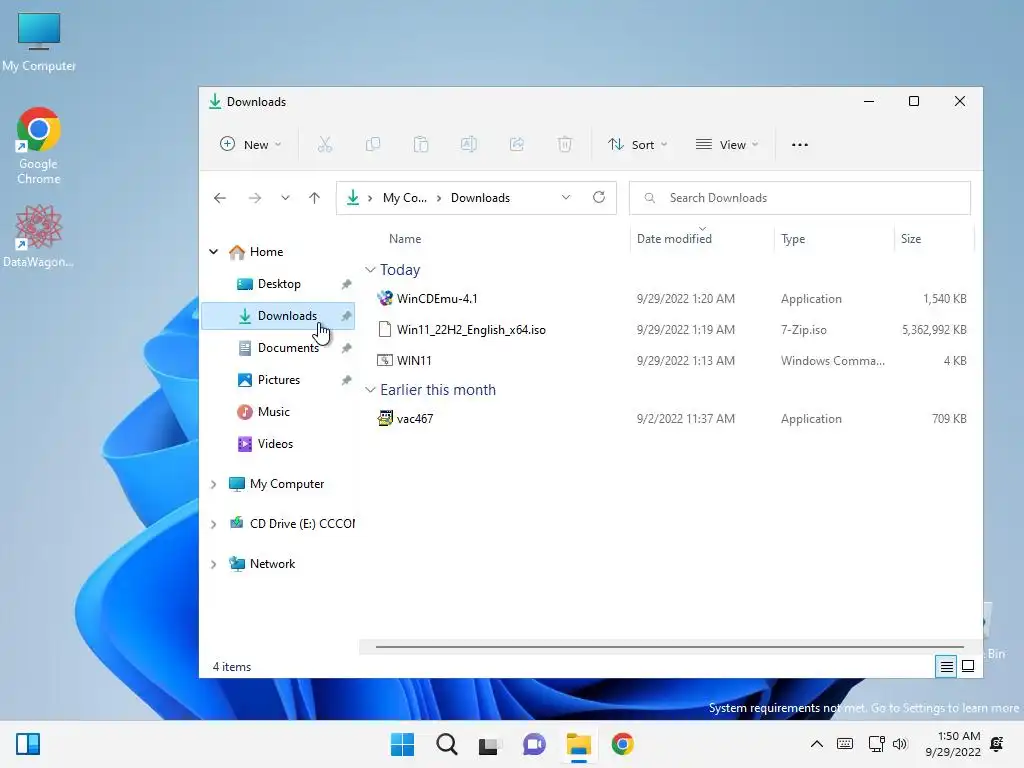Click the Paste clipboard icon
The height and width of the screenshot is (768, 1024).
click(421, 144)
